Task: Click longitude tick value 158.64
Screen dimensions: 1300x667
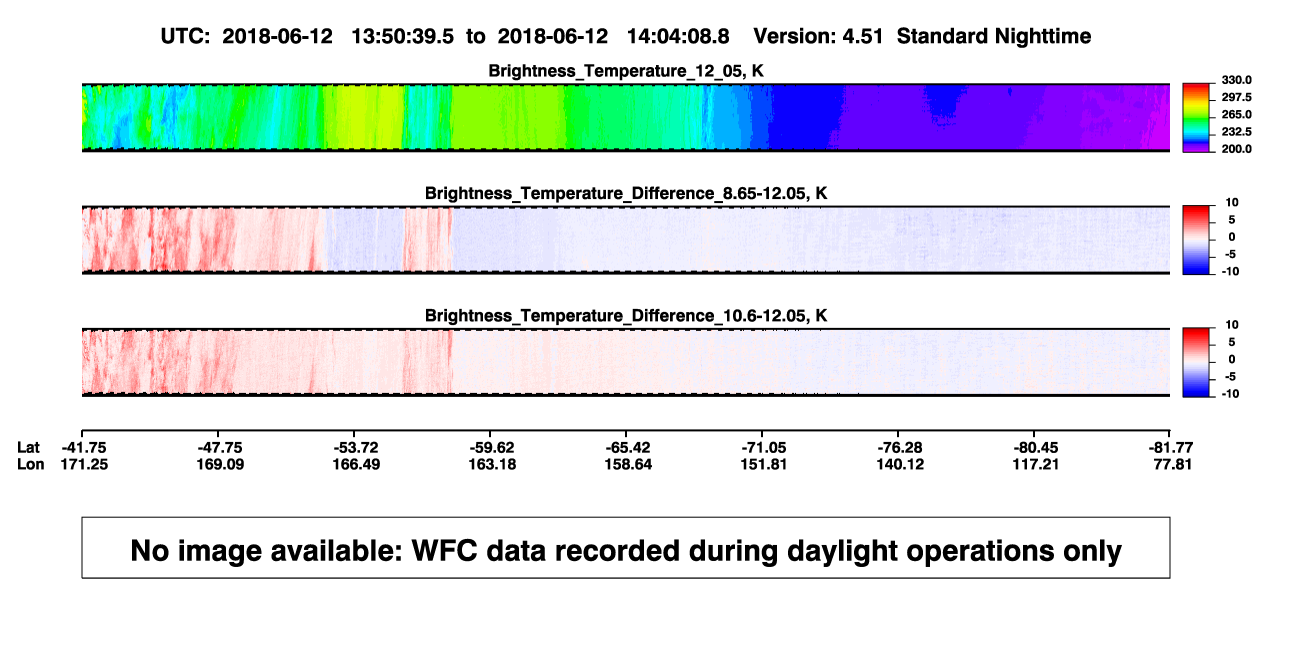Action: [627, 464]
